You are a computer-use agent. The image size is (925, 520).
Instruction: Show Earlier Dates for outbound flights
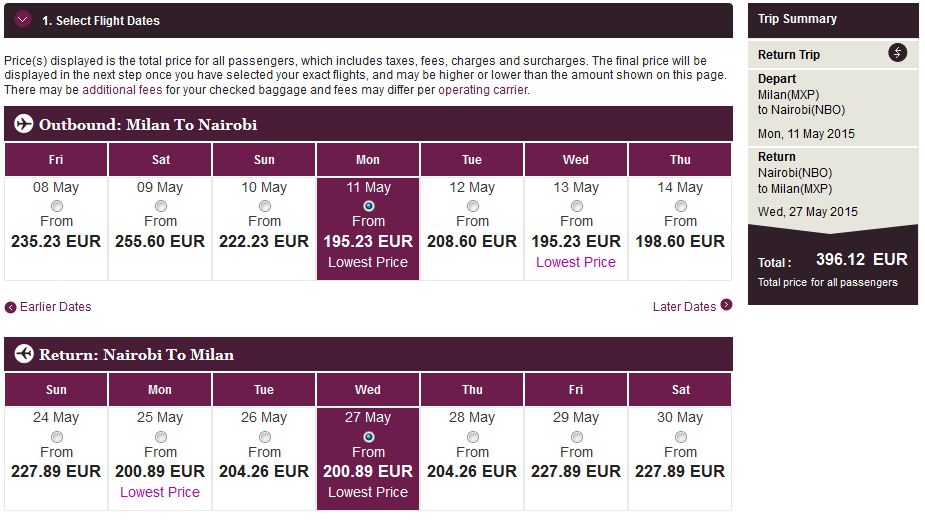pyautogui.click(x=55, y=307)
